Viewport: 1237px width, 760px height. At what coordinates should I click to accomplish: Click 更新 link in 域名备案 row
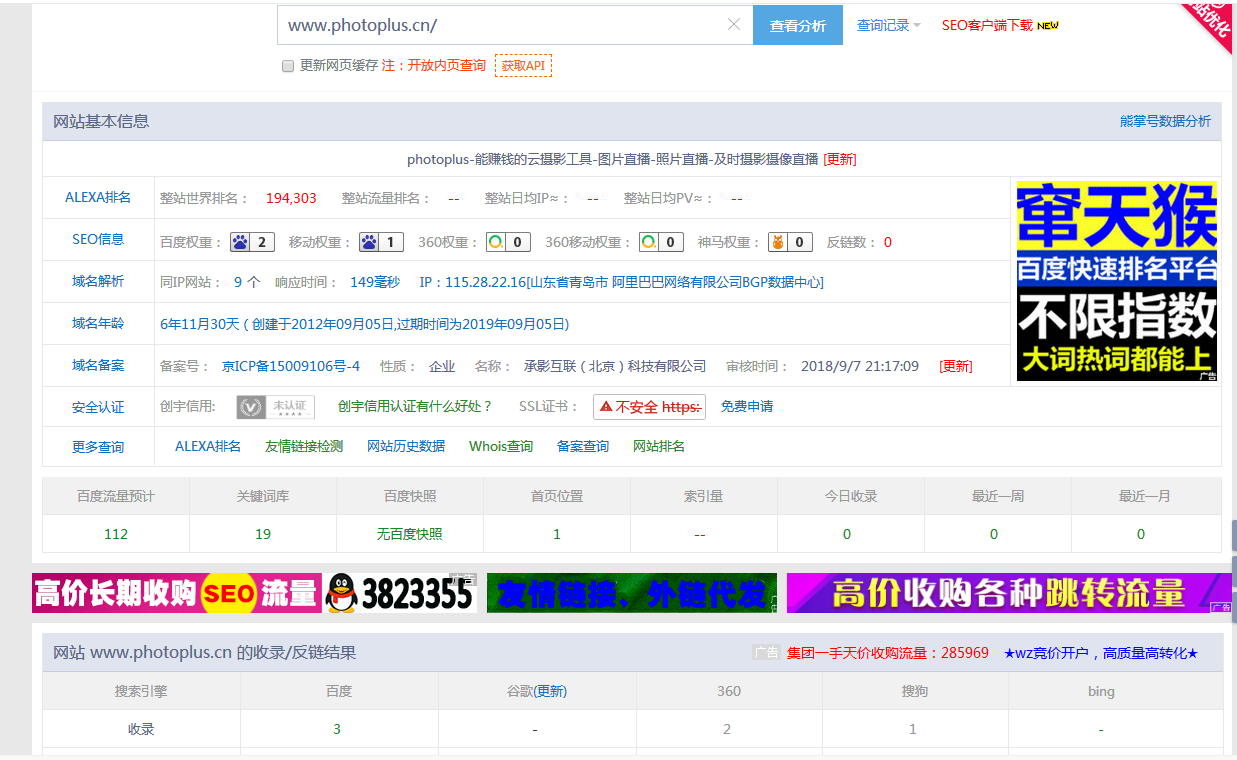tap(956, 366)
